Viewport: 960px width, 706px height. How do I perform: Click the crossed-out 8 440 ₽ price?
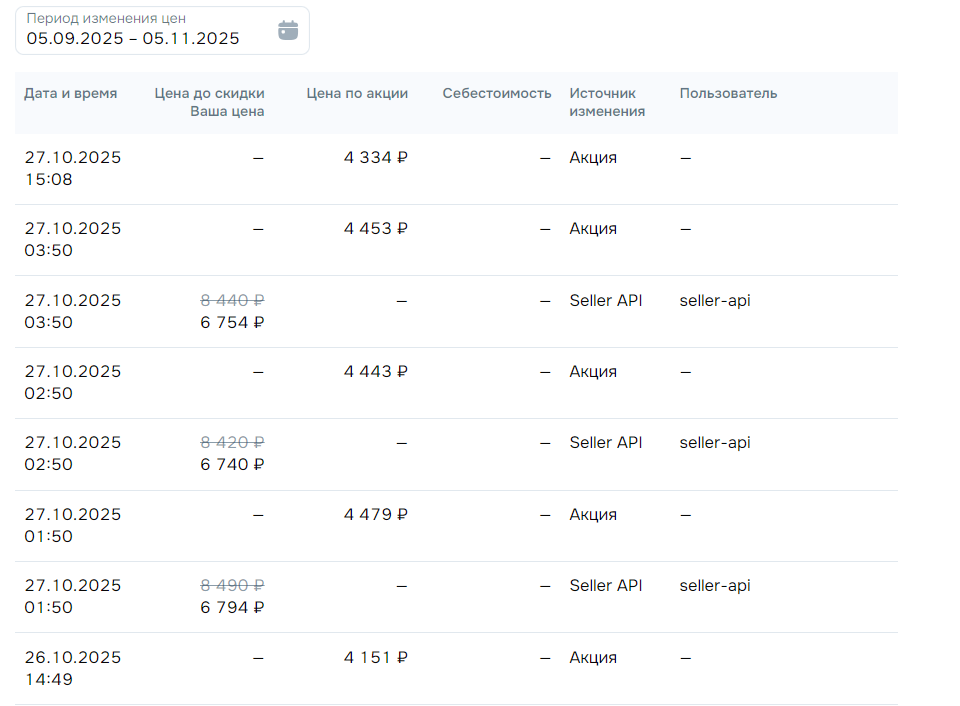(x=232, y=300)
